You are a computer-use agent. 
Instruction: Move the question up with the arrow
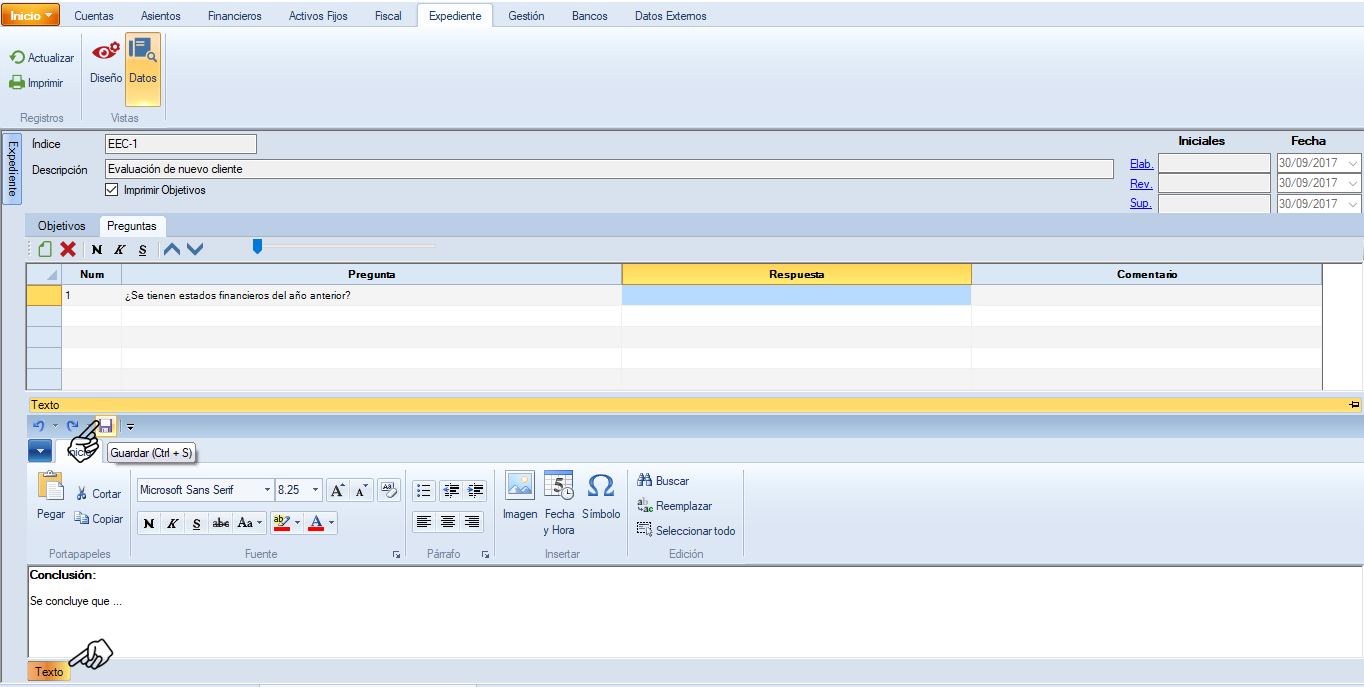[172, 249]
